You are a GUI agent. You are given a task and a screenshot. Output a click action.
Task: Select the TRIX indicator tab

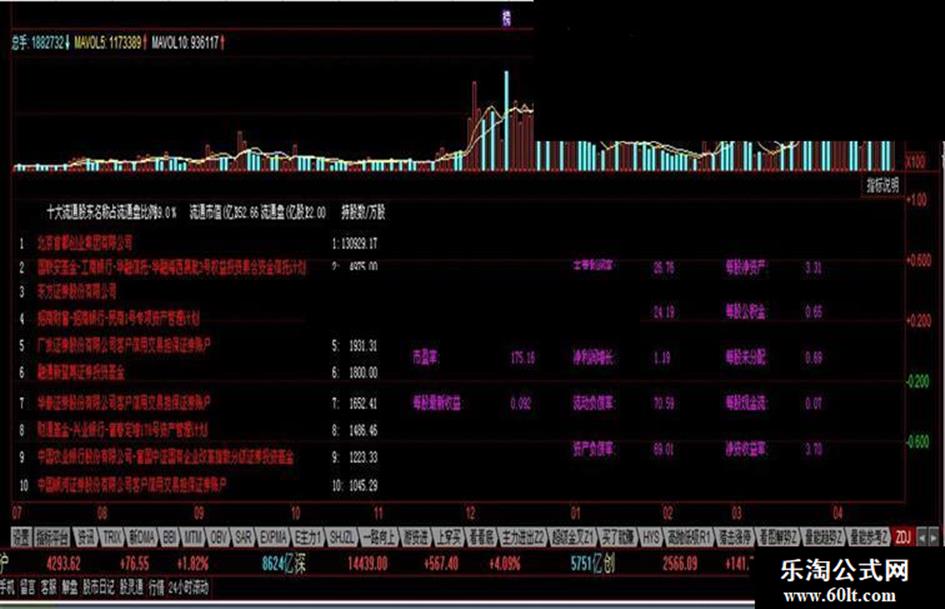[x=113, y=537]
